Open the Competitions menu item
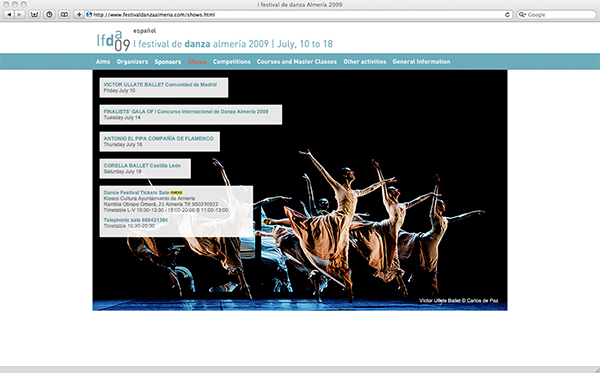 (232, 62)
